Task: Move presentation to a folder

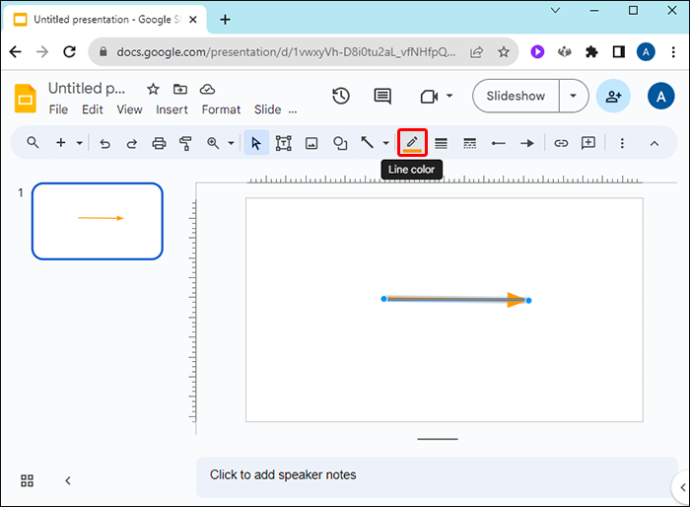Action: coord(180,89)
